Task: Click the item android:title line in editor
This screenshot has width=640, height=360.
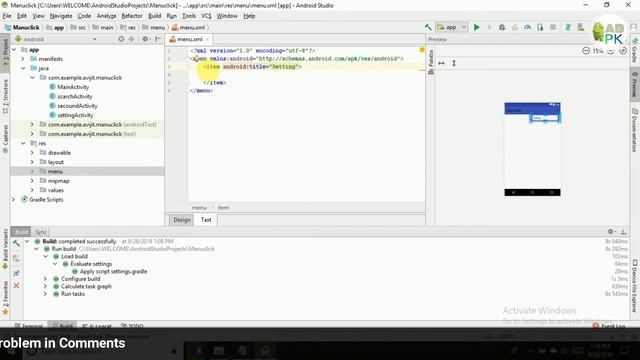Action: point(252,67)
